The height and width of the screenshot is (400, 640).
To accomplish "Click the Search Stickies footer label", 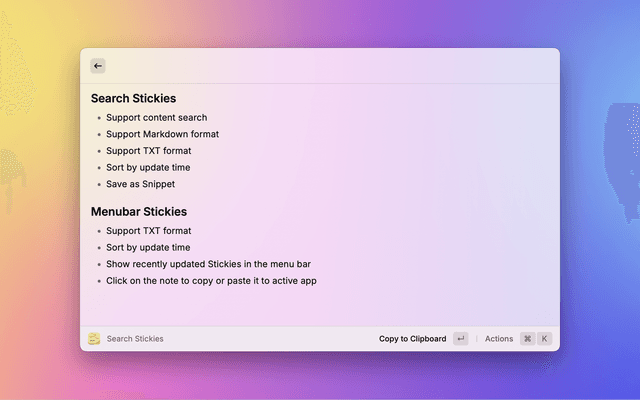I will [135, 339].
